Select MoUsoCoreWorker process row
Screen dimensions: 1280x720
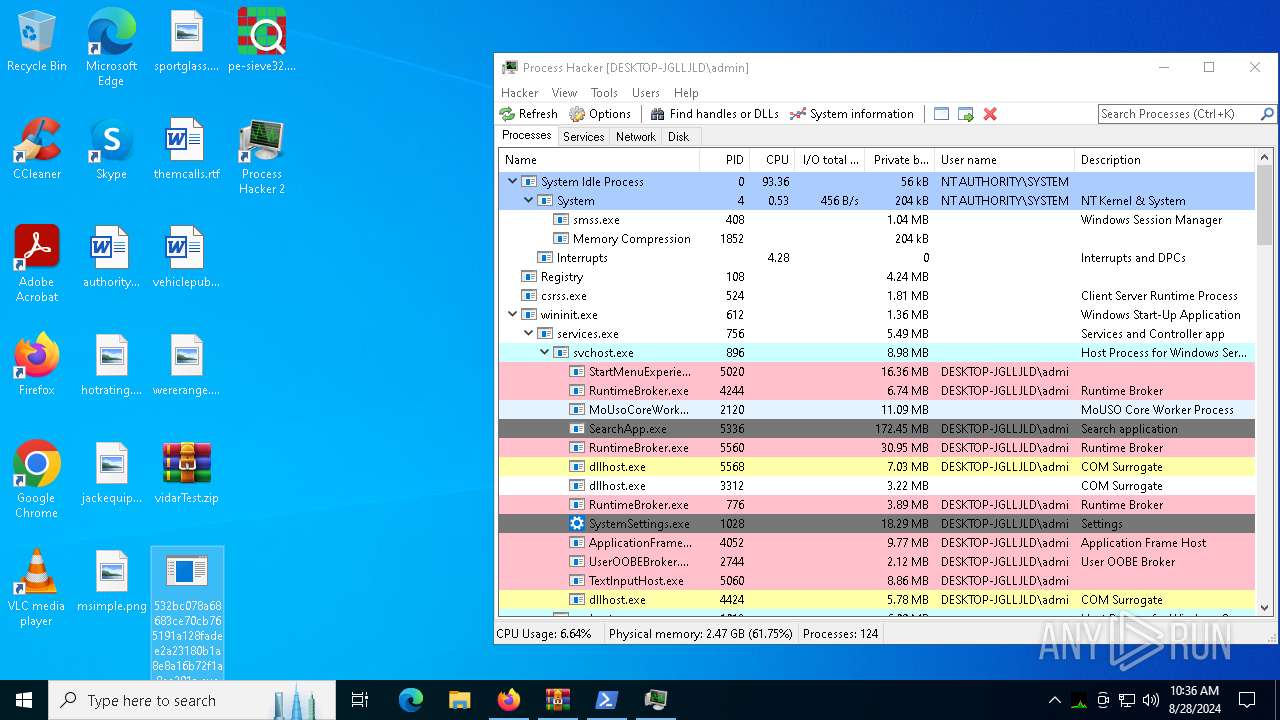(x=876, y=409)
